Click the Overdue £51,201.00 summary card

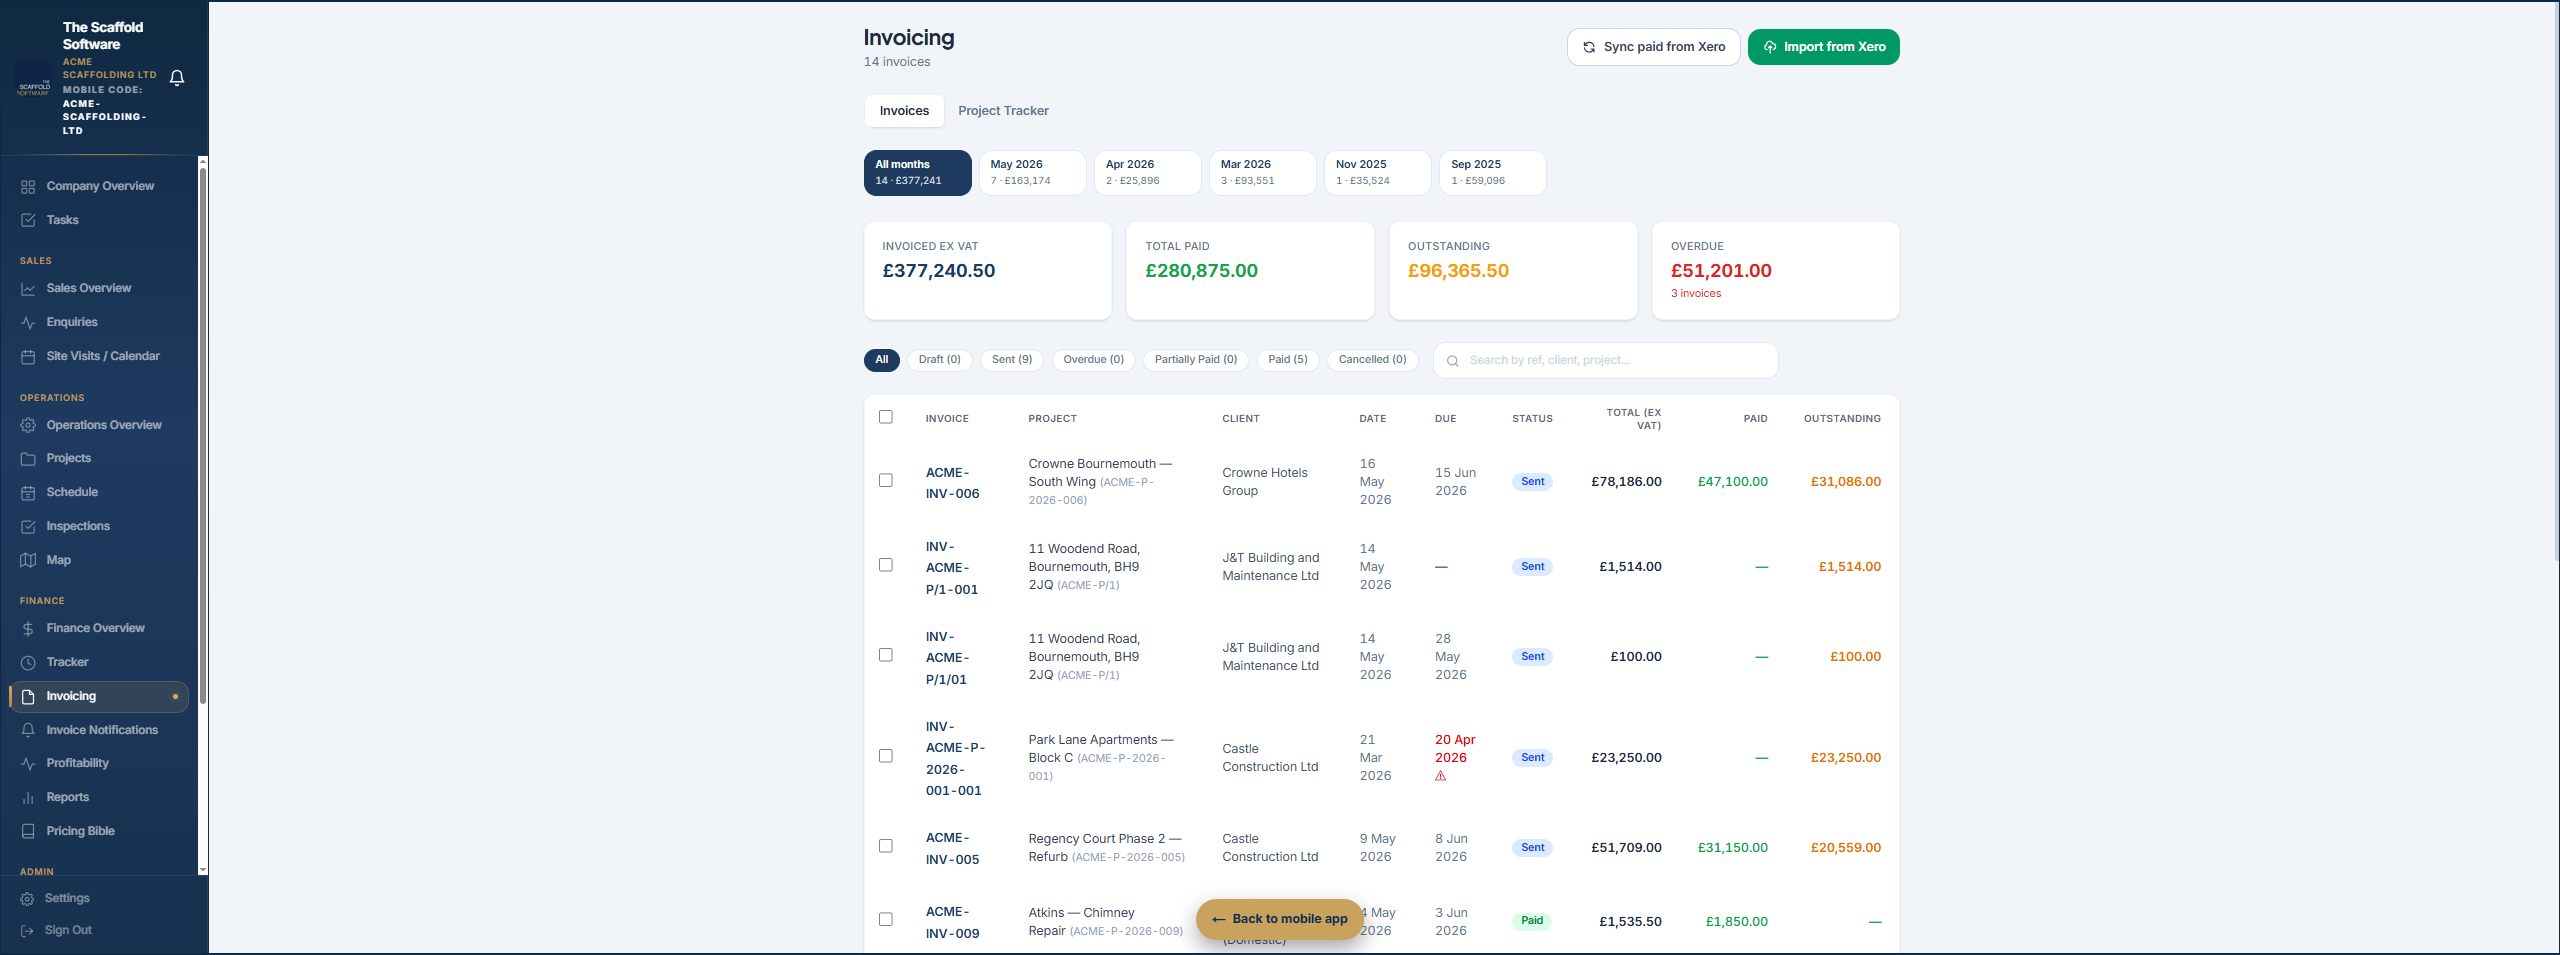1776,271
